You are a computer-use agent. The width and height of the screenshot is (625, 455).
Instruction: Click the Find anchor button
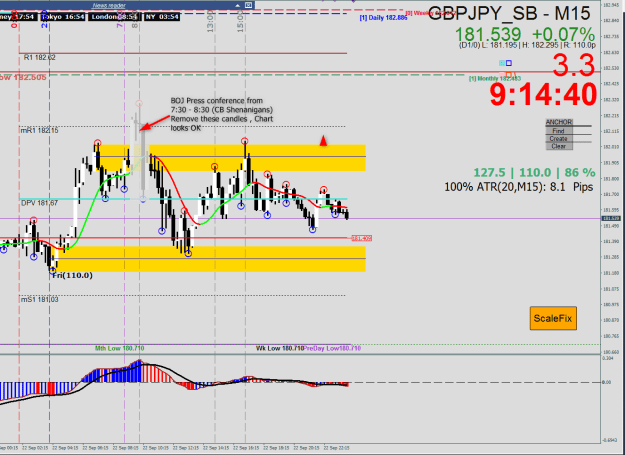[558, 131]
